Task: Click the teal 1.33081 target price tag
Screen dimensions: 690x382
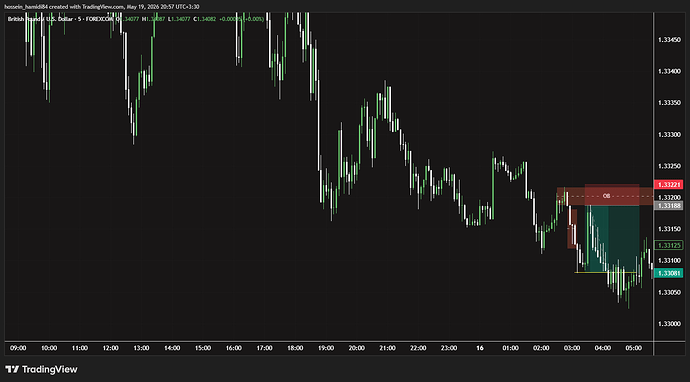Action: click(x=668, y=273)
